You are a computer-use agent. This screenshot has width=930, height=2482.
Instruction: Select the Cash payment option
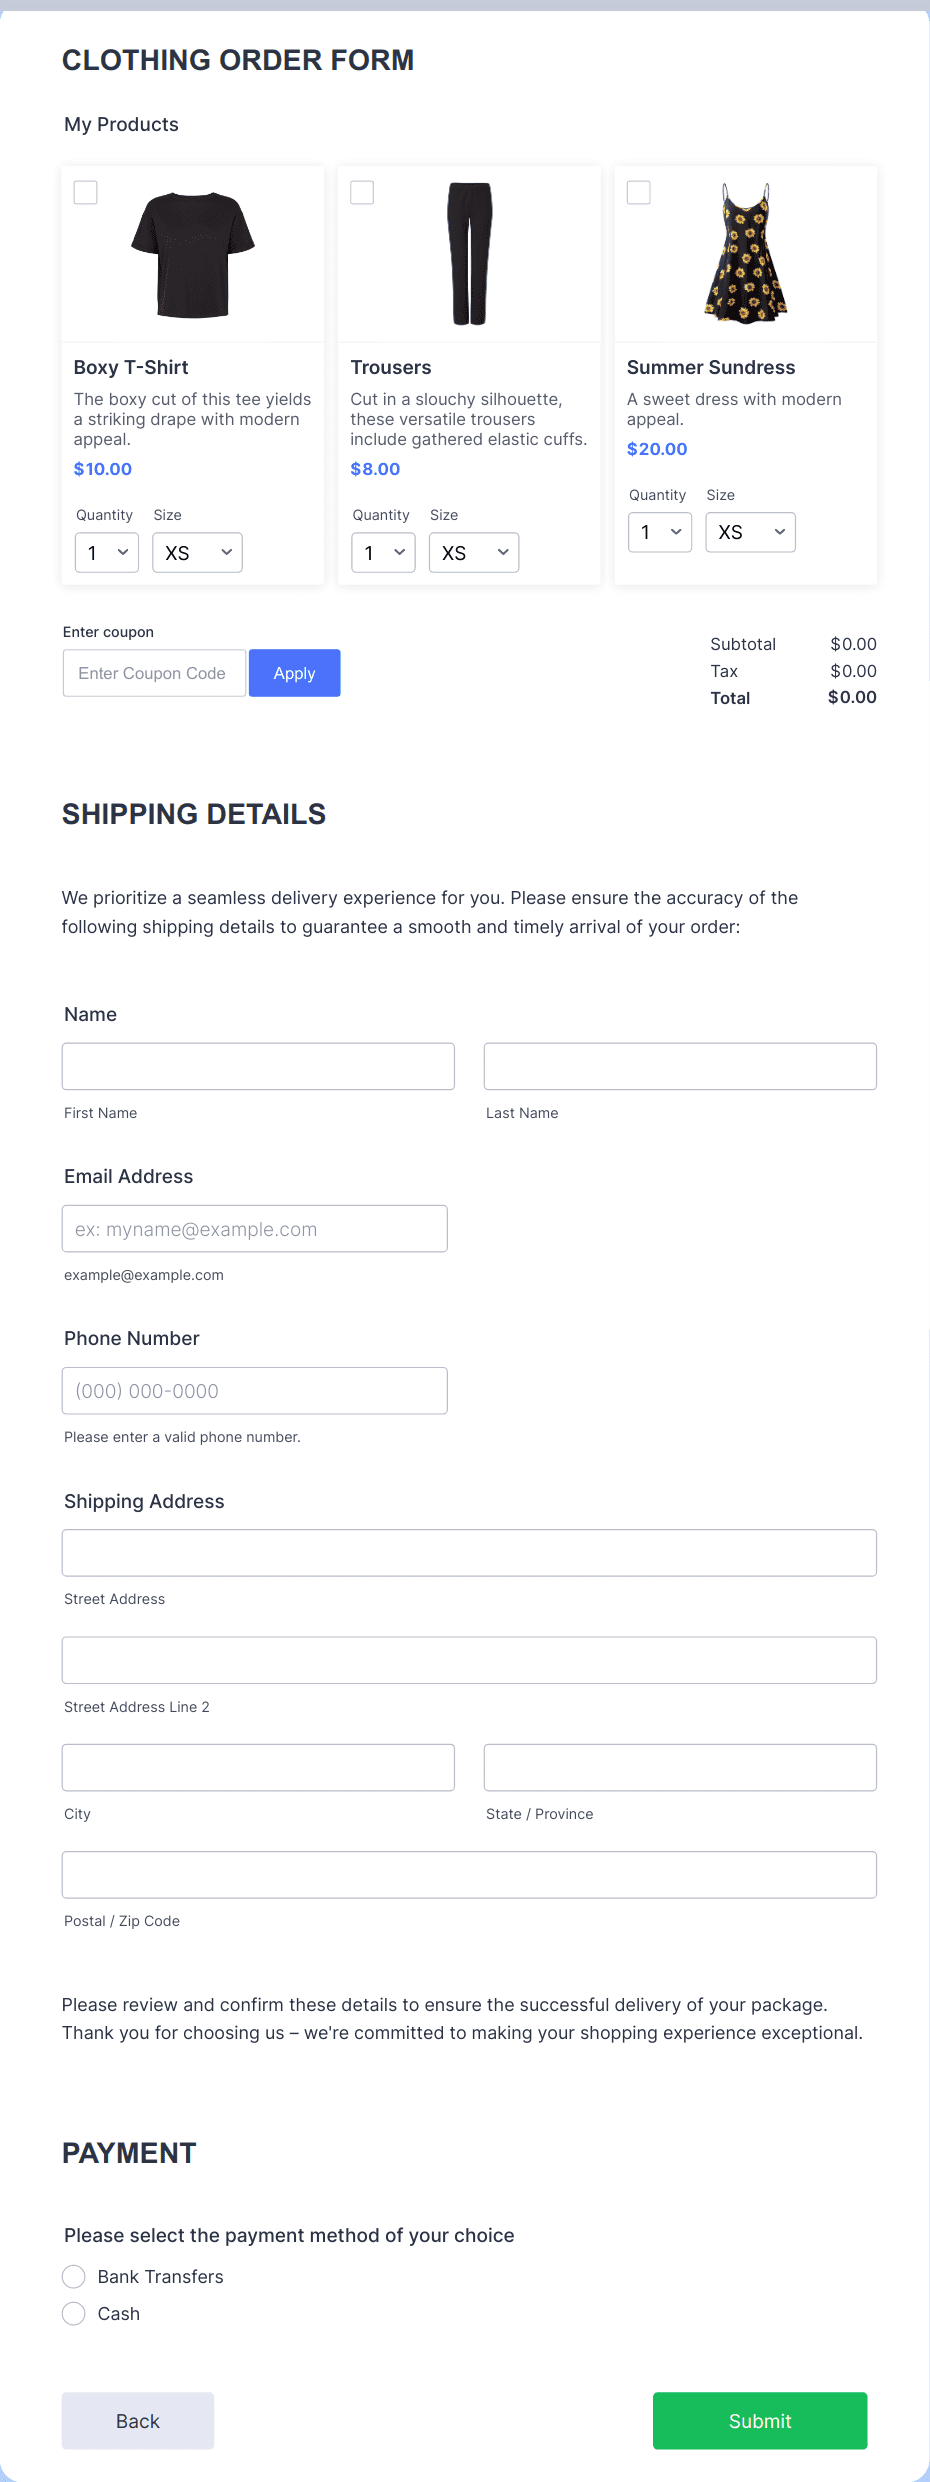[x=73, y=2314]
